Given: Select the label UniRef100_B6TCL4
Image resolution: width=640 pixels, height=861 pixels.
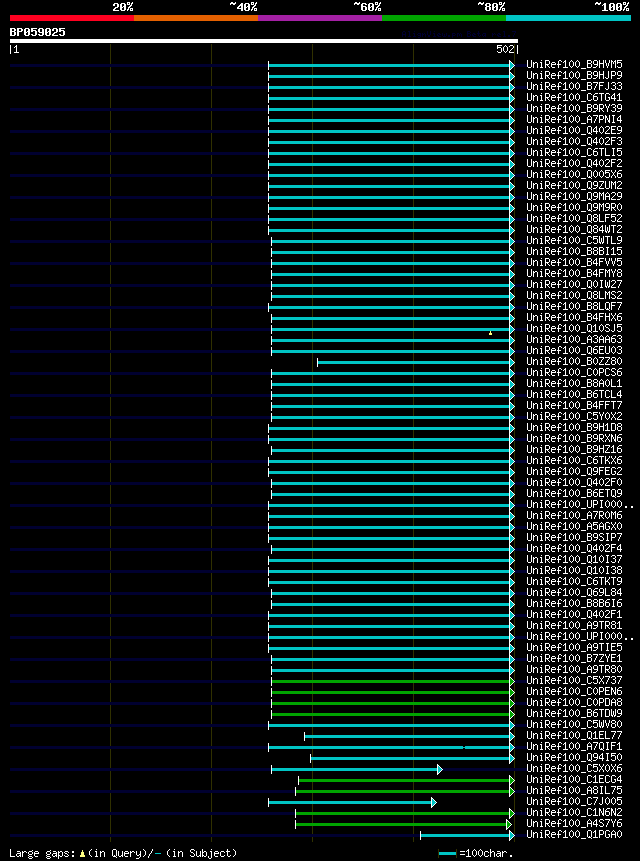Looking at the screenshot, I should pyautogui.click(x=574, y=395).
